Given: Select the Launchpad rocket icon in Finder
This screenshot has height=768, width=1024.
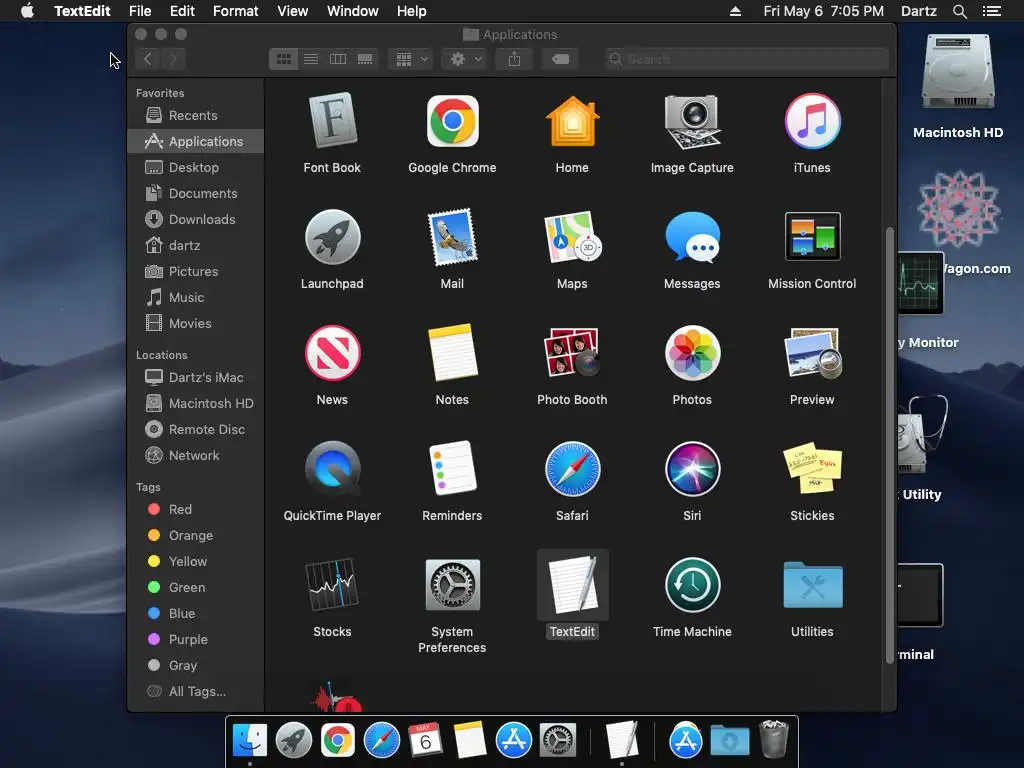Looking at the screenshot, I should [332, 237].
